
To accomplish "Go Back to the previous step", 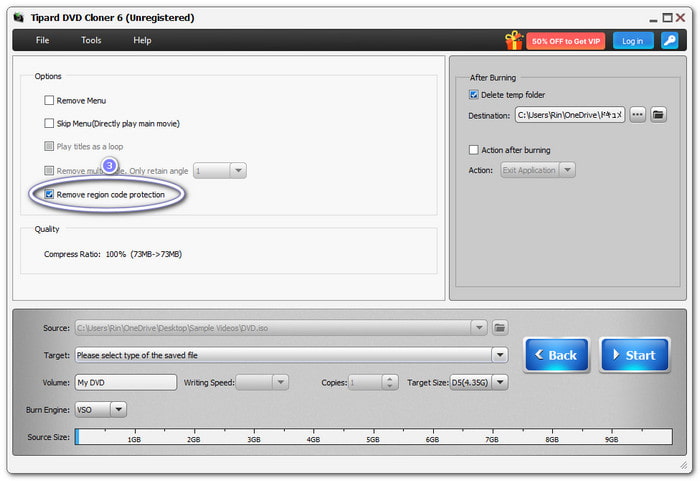I will [557, 355].
